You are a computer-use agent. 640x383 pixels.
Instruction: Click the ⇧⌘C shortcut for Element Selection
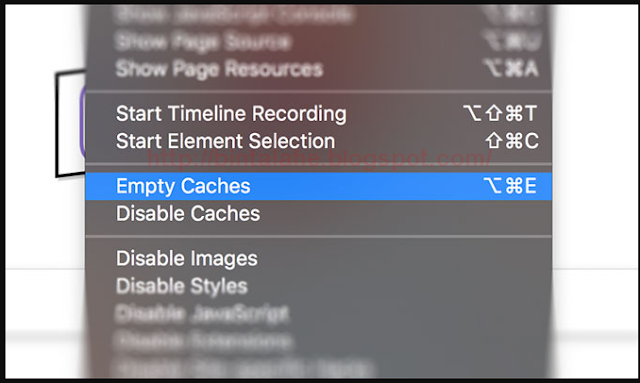pyautogui.click(x=512, y=141)
